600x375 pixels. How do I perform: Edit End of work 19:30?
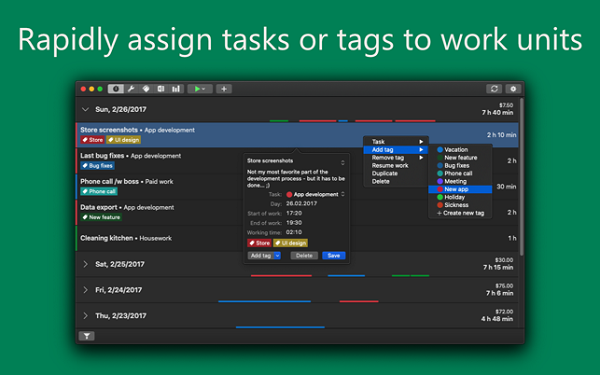pos(294,223)
